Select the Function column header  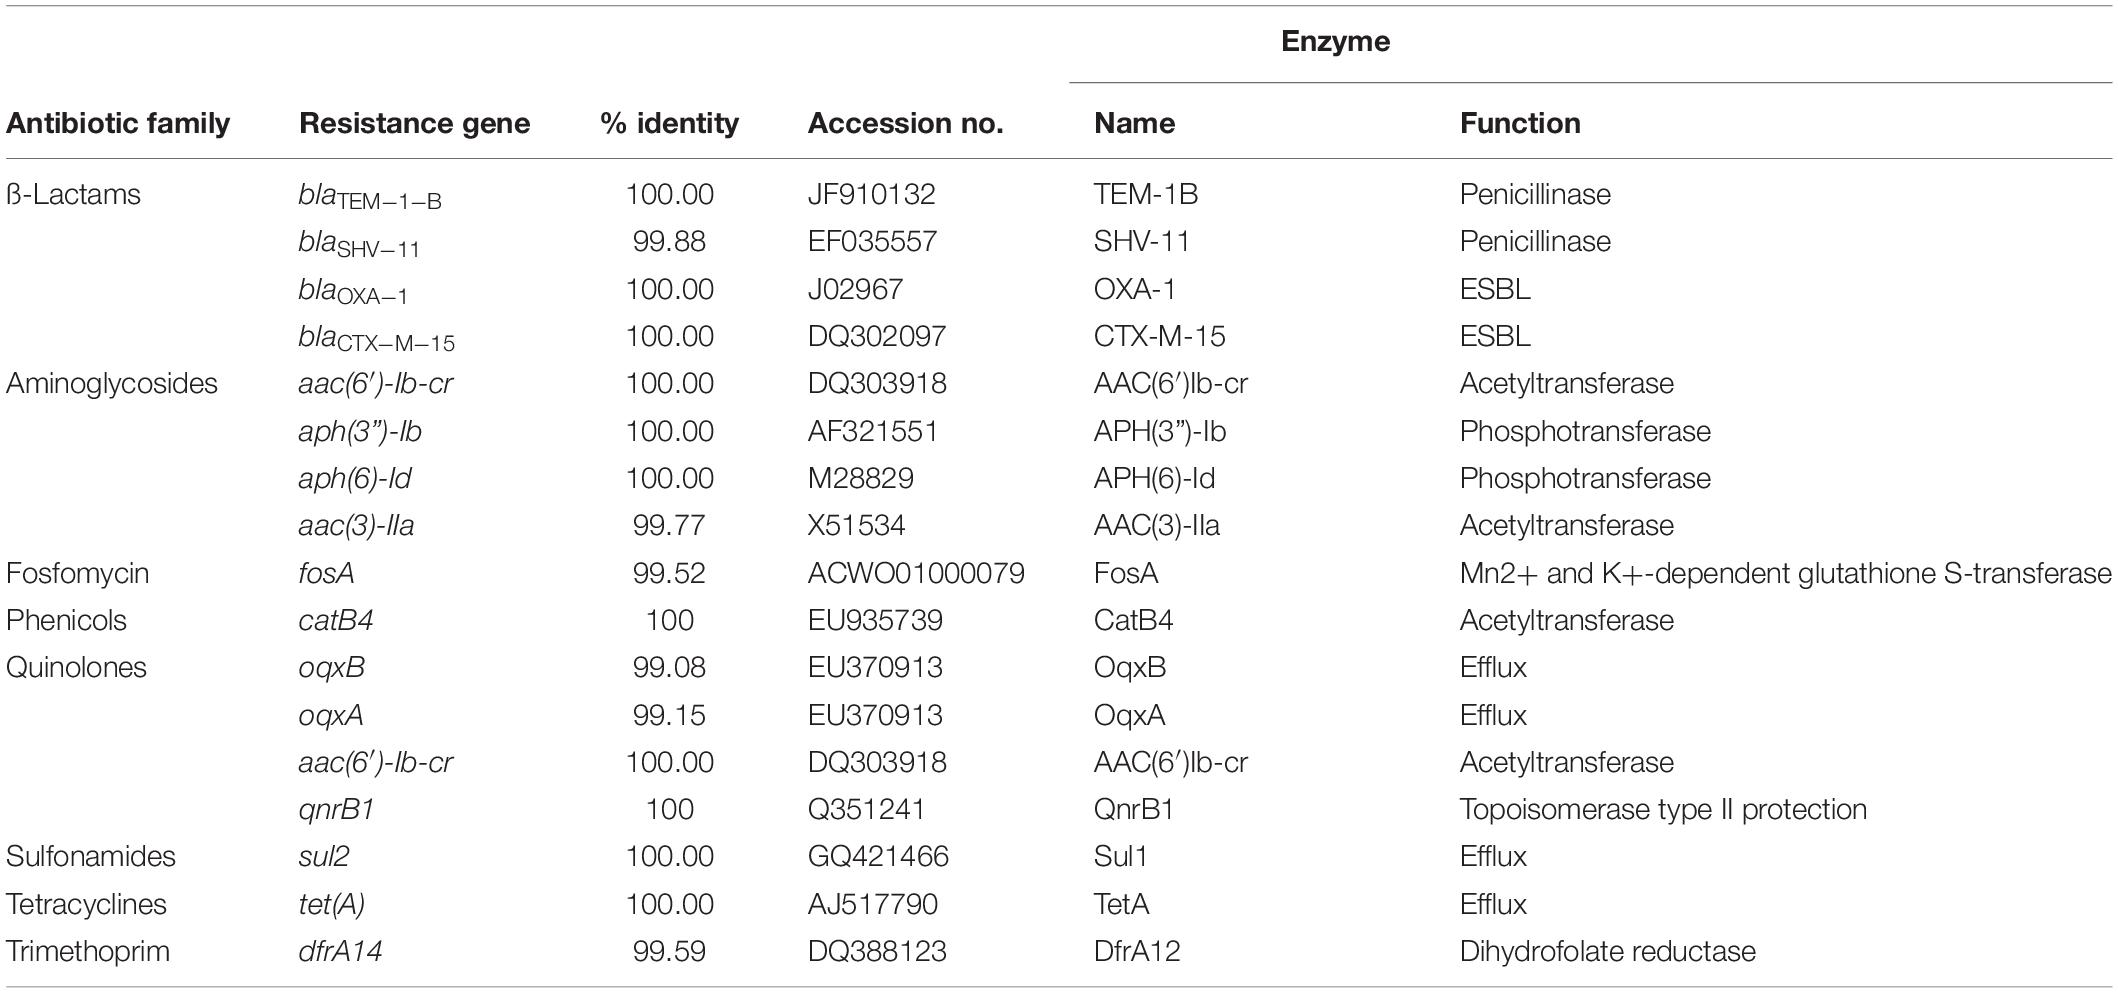coord(1520,123)
